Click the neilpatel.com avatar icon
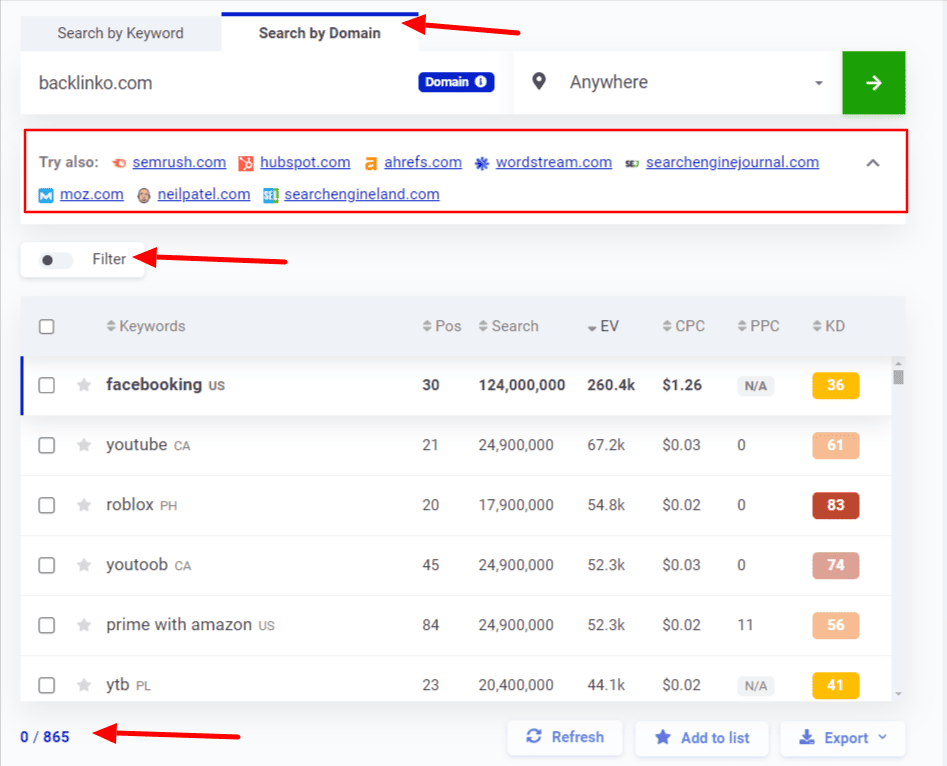This screenshot has height=766, width=947. click(x=144, y=195)
